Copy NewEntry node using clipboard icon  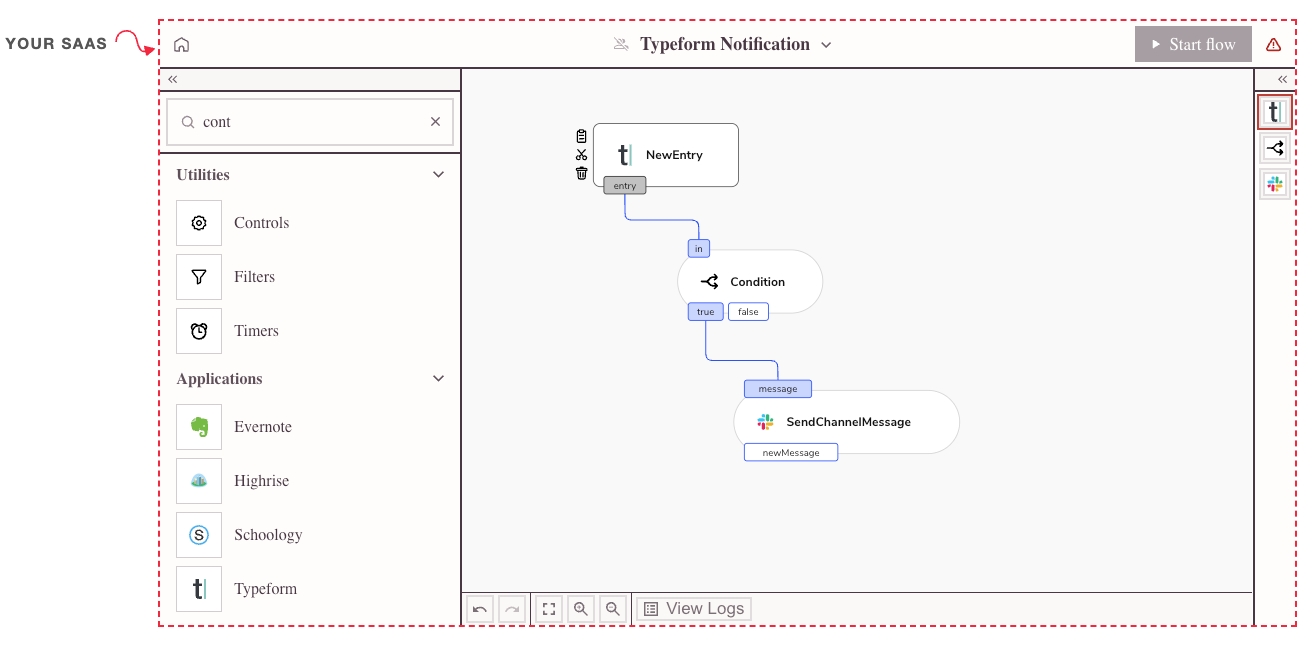pyautogui.click(x=581, y=137)
